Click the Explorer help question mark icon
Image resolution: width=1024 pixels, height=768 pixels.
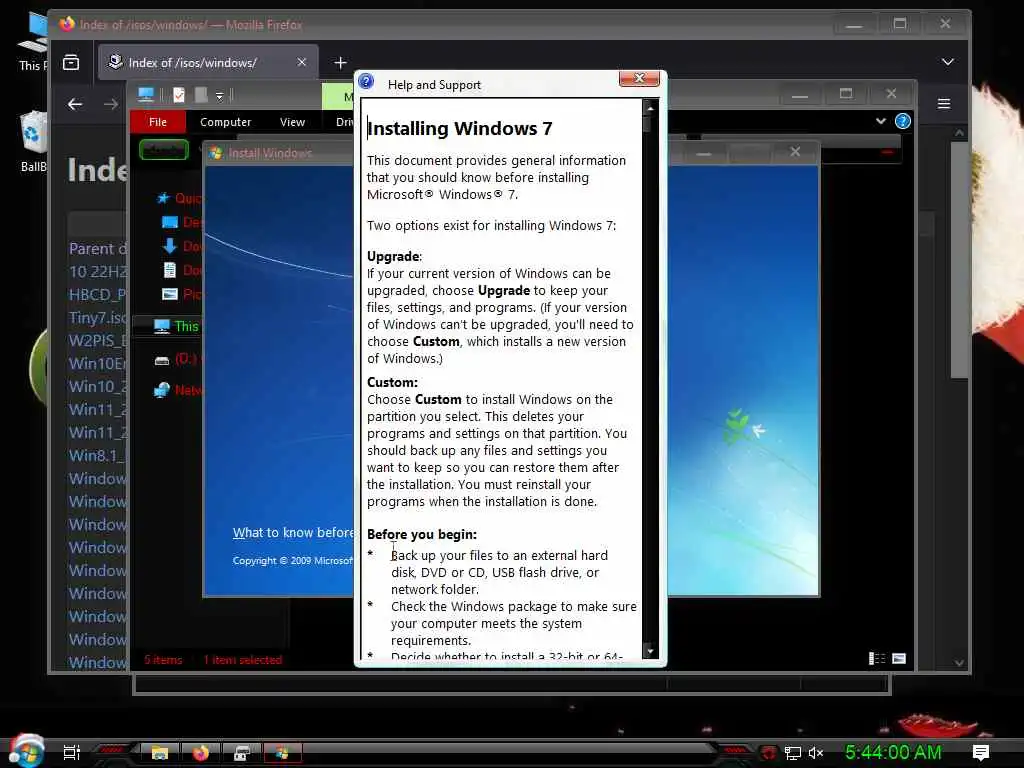(x=903, y=121)
